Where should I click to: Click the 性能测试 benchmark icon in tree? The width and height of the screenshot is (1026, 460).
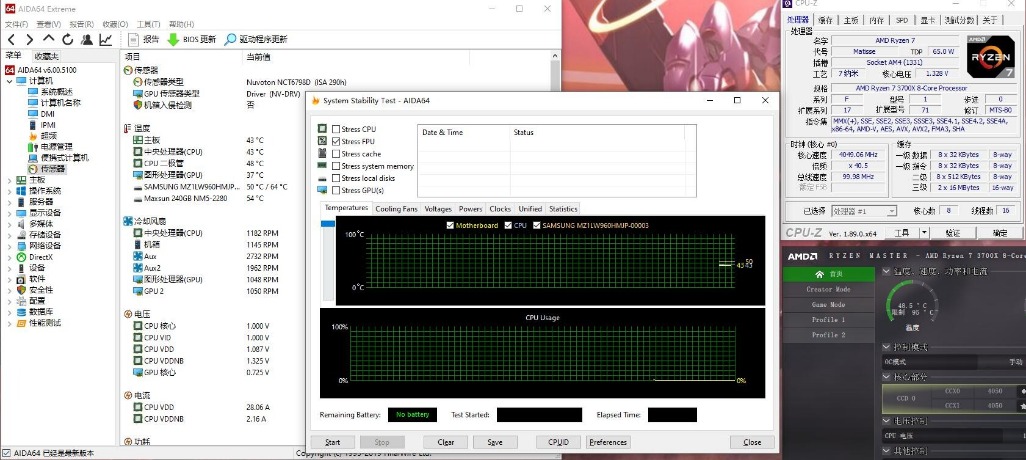22,323
